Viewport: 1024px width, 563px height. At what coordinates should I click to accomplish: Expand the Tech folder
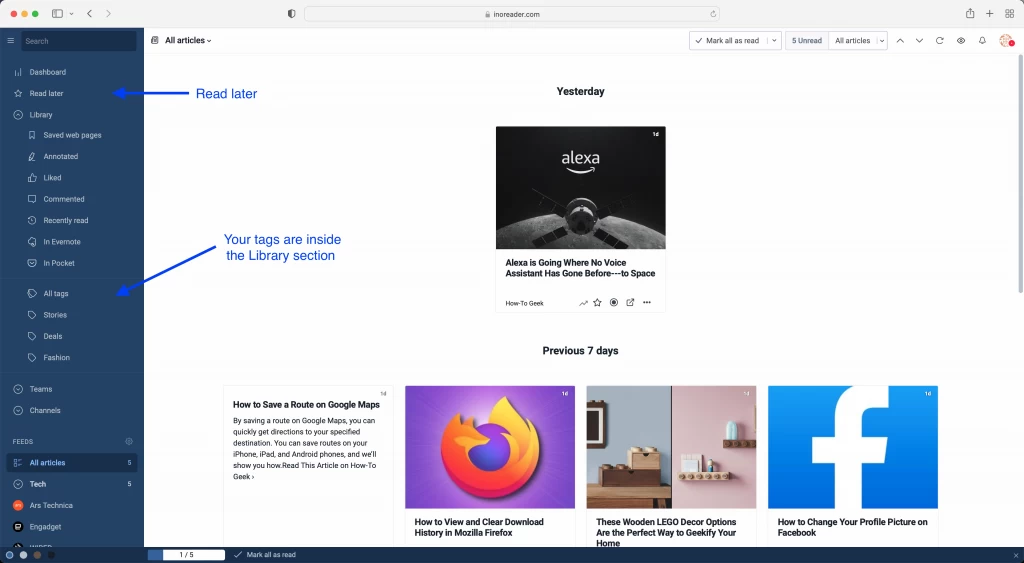pos(18,484)
